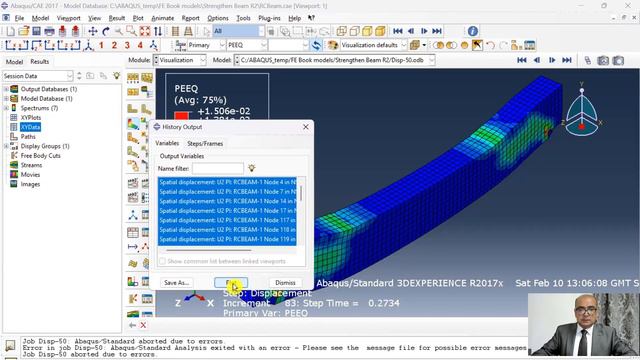Click Last frame in context bar animation controls
Viewport: 640px width, 360px height.
(567, 60)
